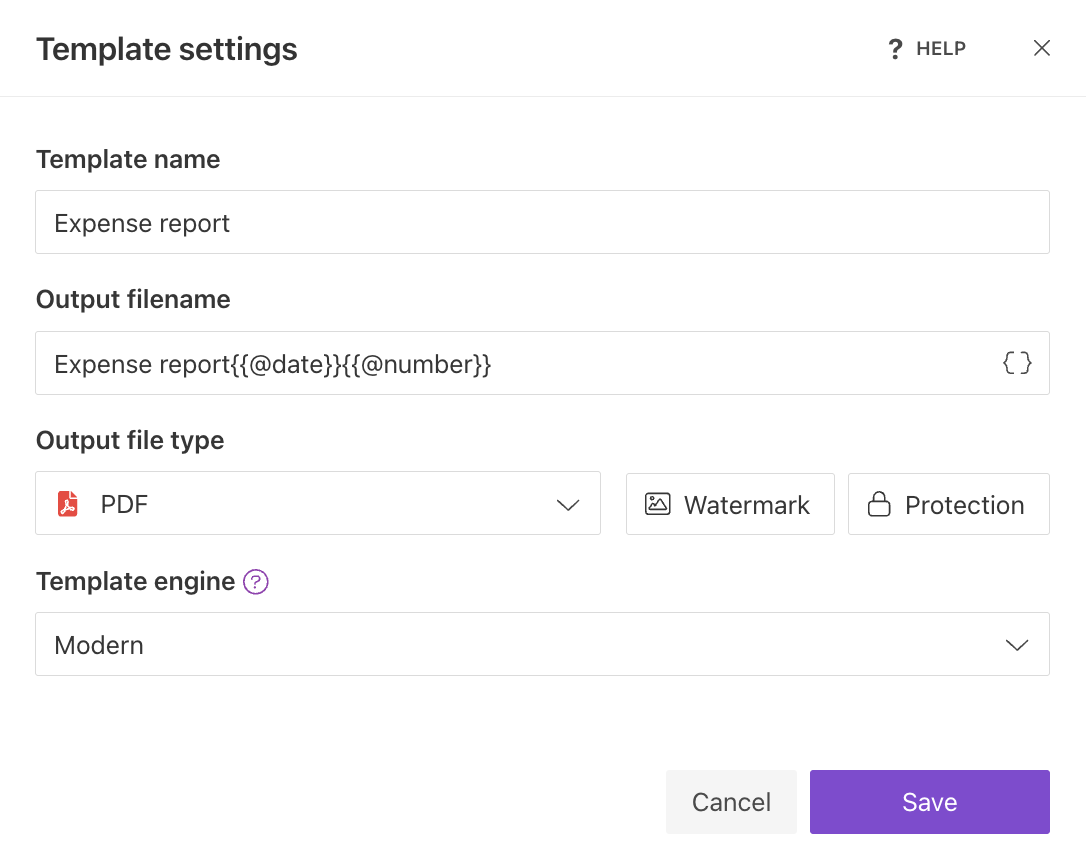Cancel the template settings changes

click(731, 802)
